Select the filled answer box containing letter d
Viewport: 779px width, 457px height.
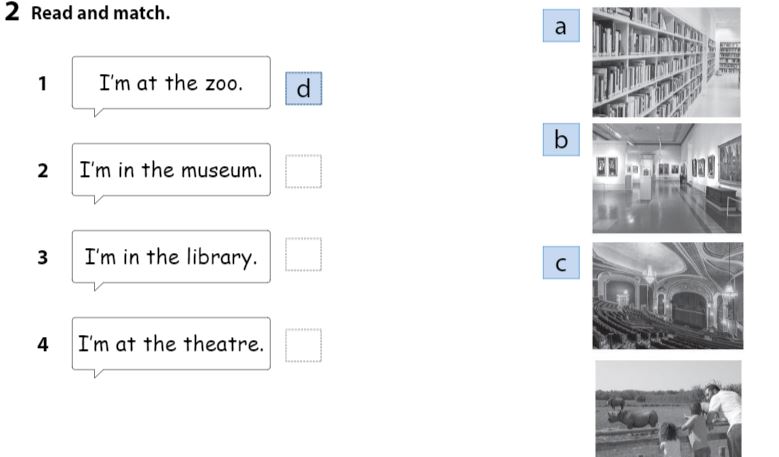(303, 89)
